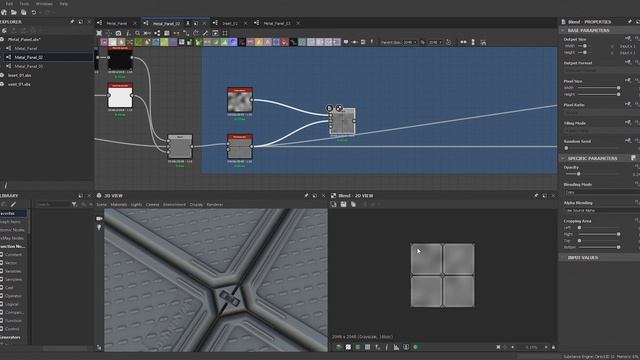Click the histogram icon in 2D View bottom bar
The height and width of the screenshot is (360, 640).
point(396,347)
